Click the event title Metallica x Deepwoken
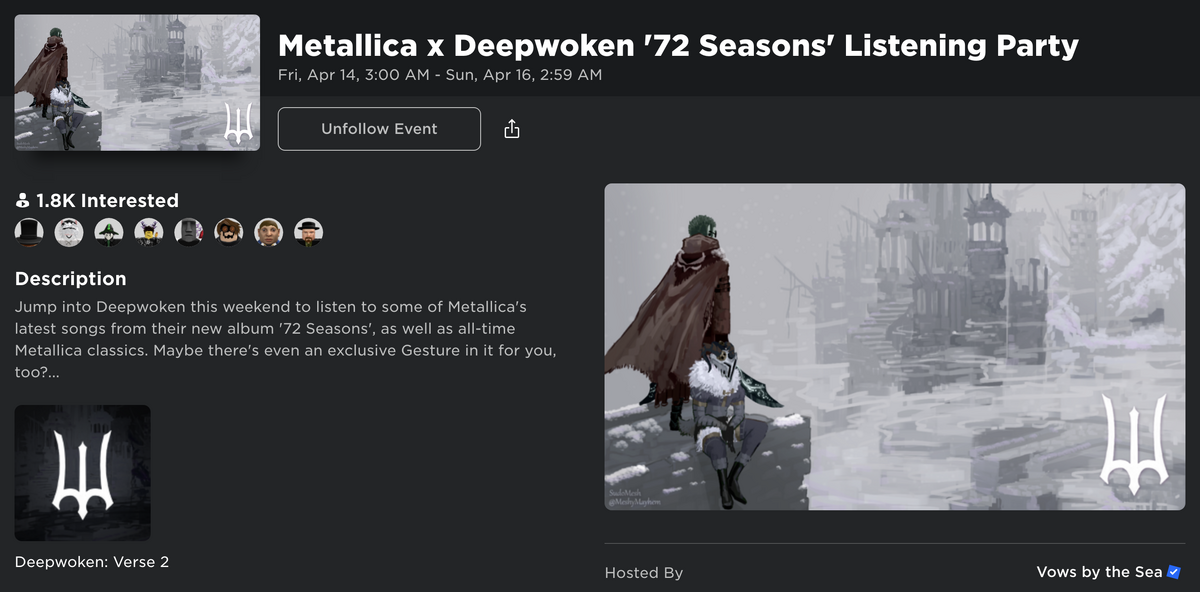This screenshot has height=592, width=1200. point(679,45)
